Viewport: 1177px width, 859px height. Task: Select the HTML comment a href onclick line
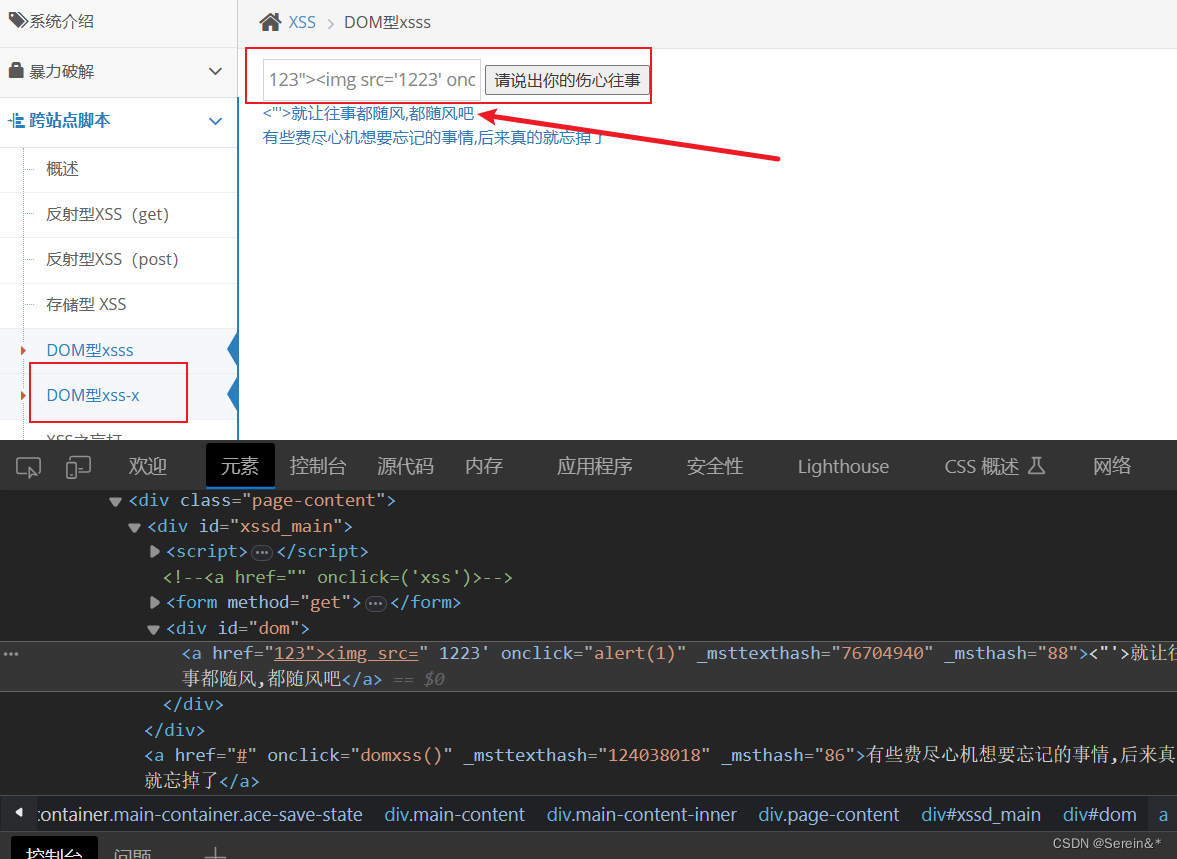[x=338, y=577]
